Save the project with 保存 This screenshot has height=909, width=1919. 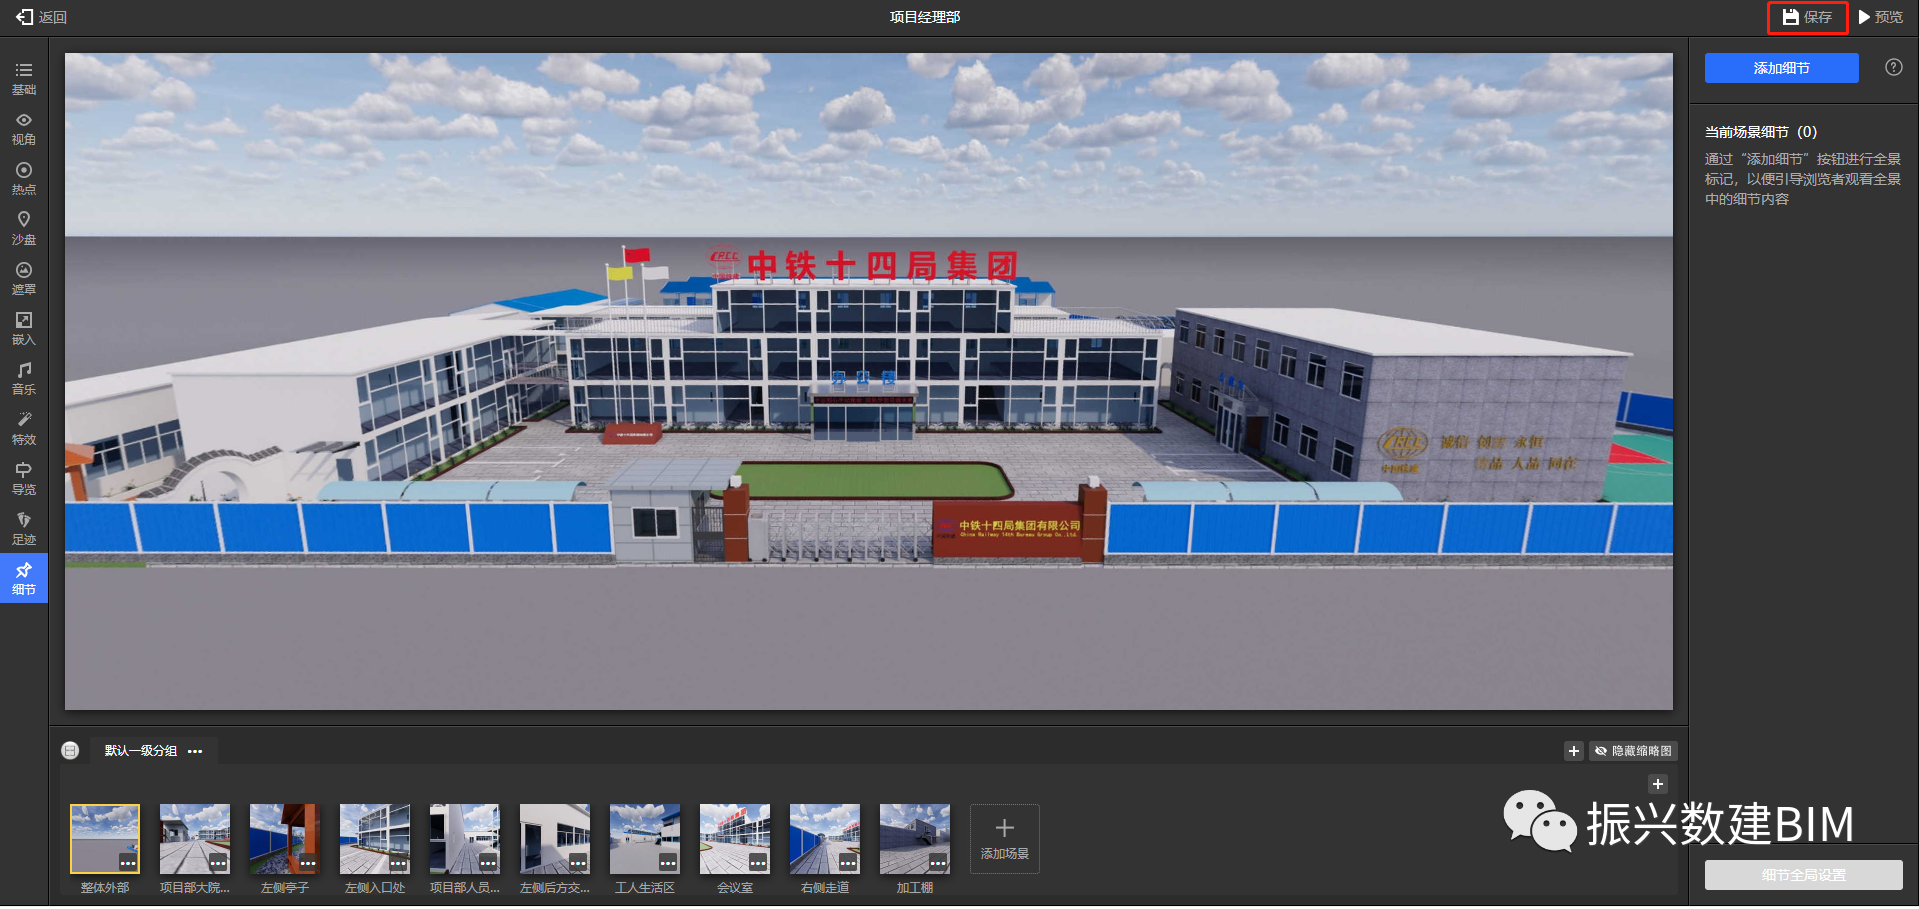[1807, 17]
